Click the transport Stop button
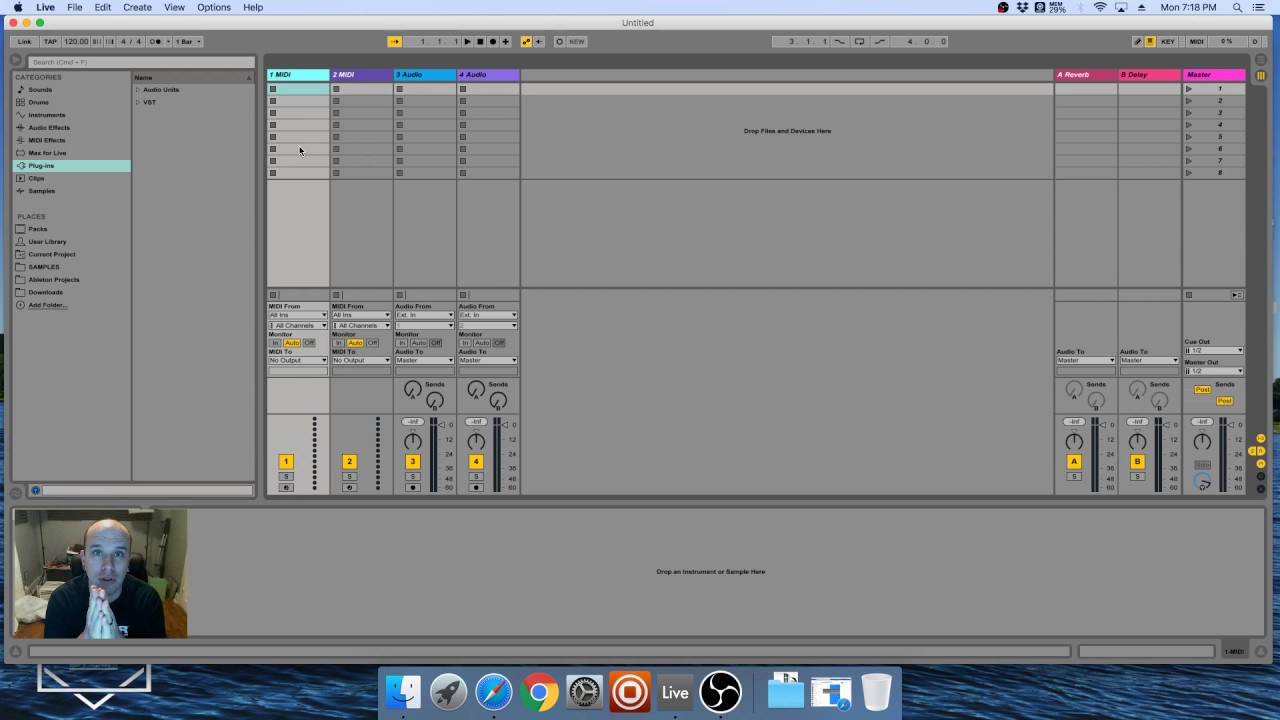 click(x=480, y=41)
